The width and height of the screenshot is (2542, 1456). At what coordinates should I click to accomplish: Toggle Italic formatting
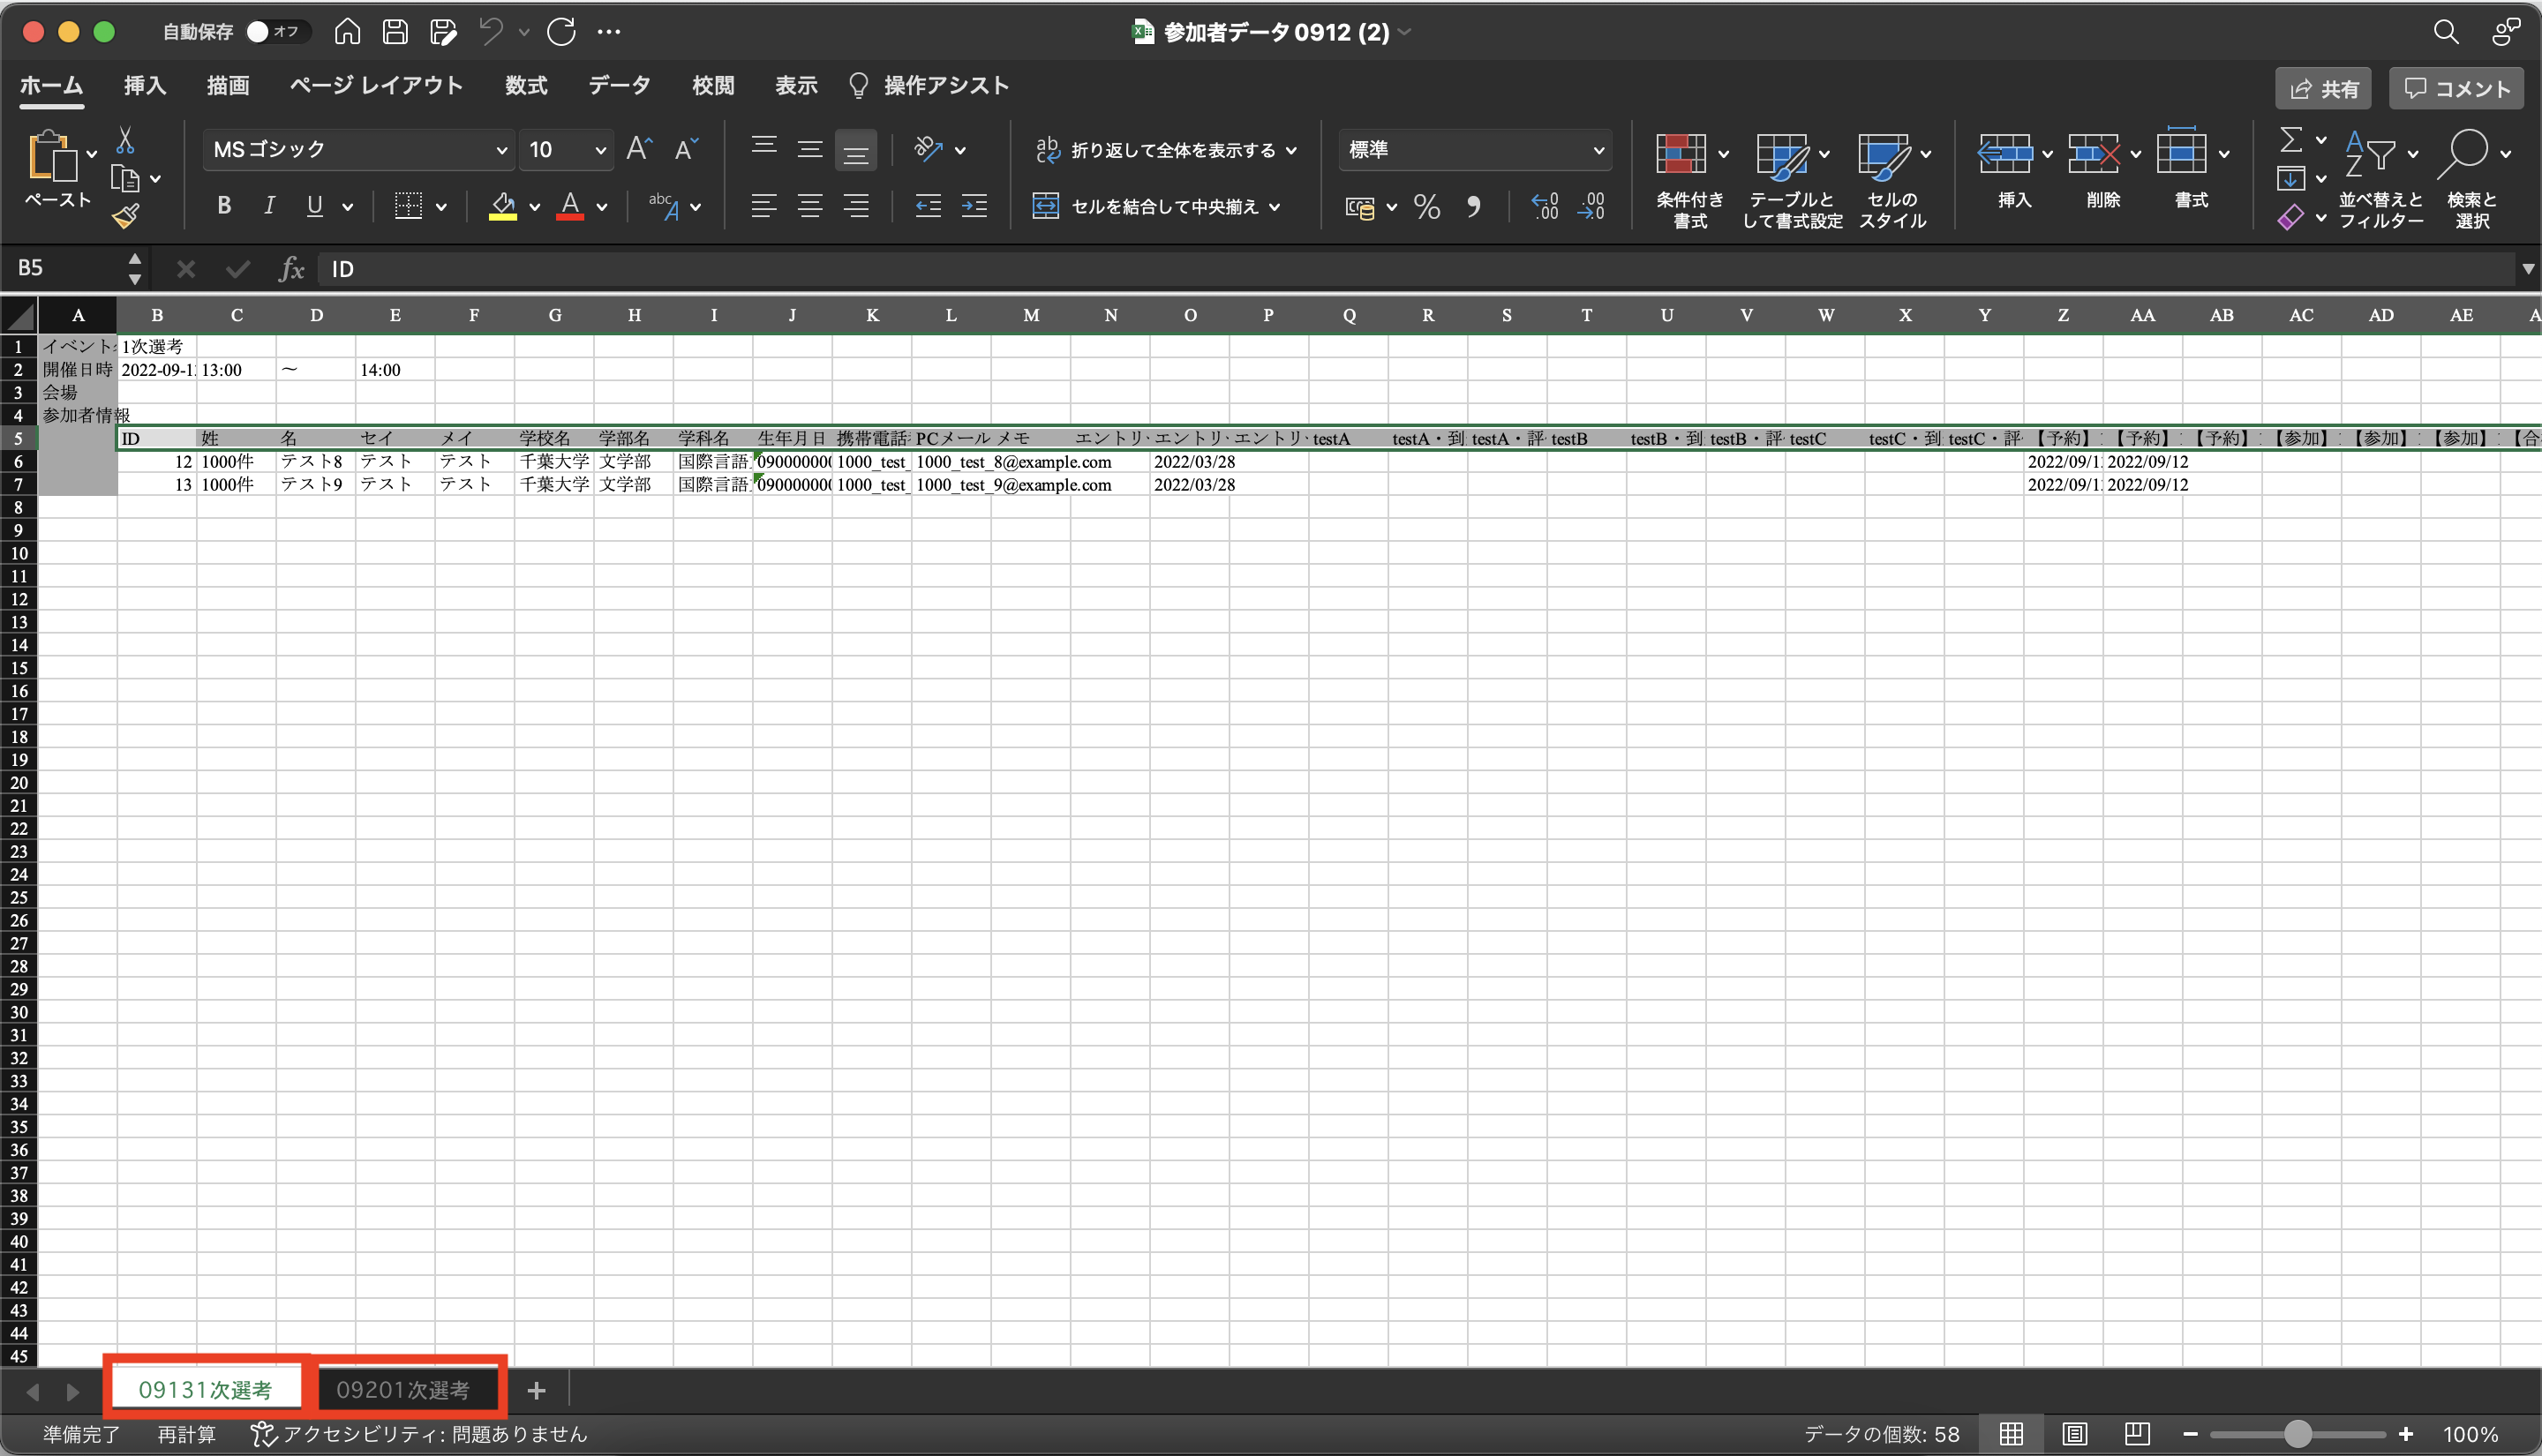click(269, 206)
